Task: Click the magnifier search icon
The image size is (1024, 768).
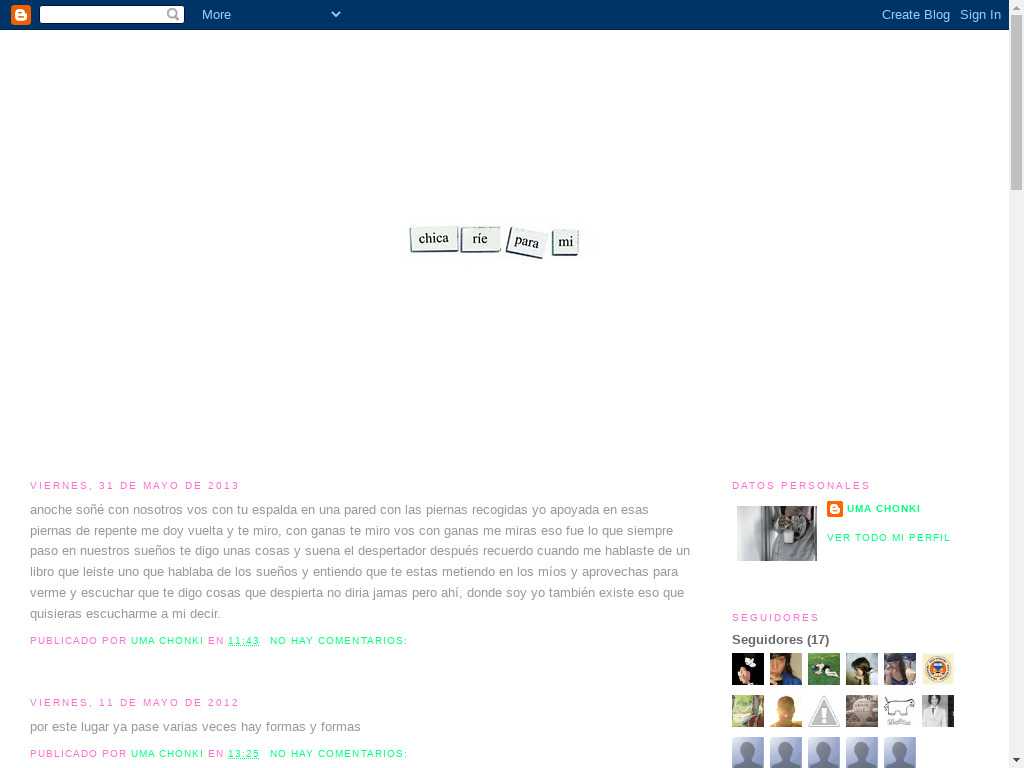Action: pyautogui.click(x=173, y=14)
